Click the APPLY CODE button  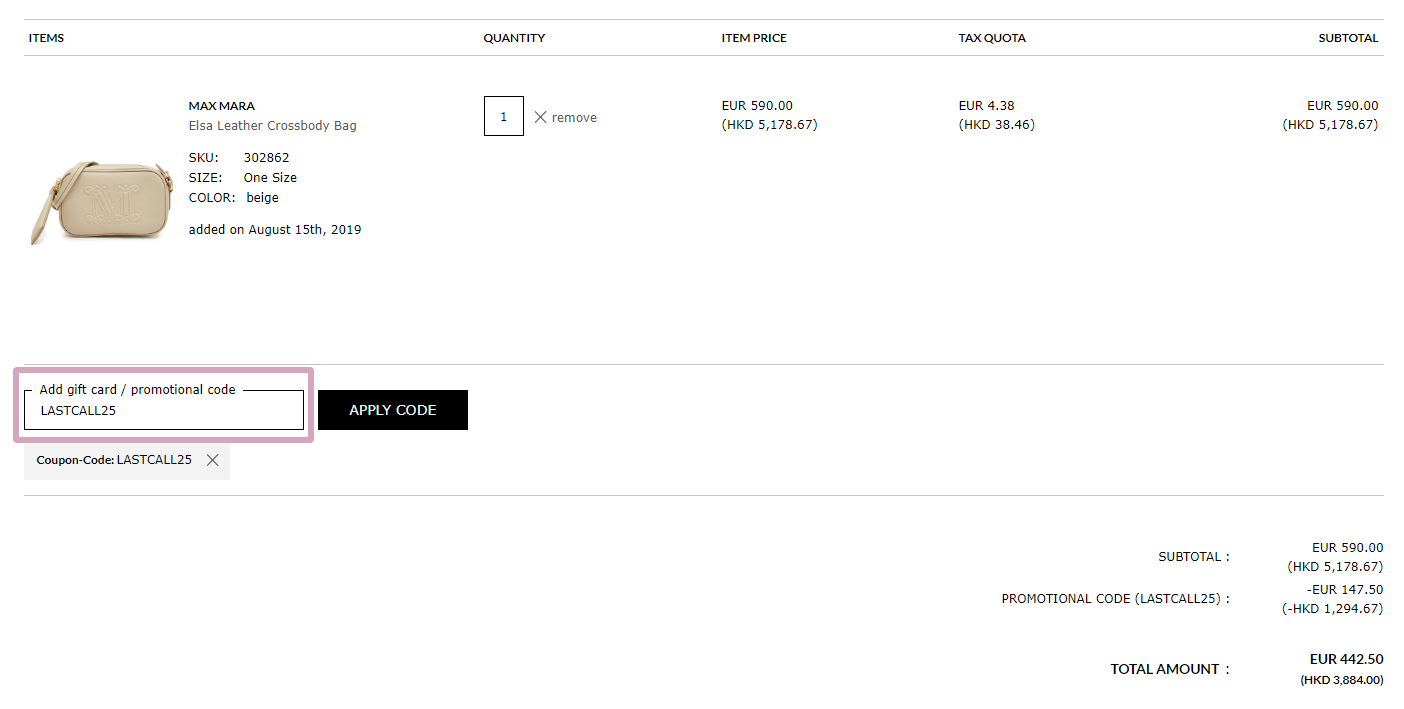pos(393,410)
